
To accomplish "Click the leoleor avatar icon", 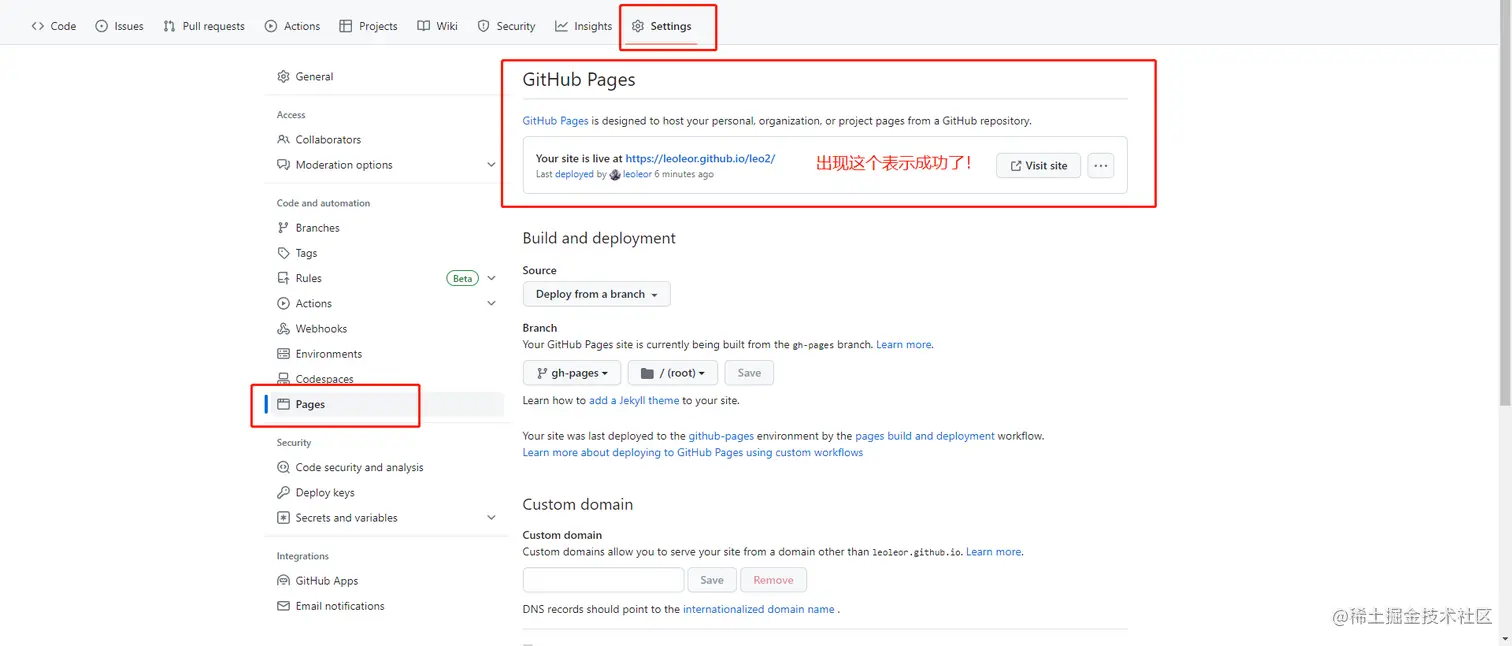I will point(615,174).
